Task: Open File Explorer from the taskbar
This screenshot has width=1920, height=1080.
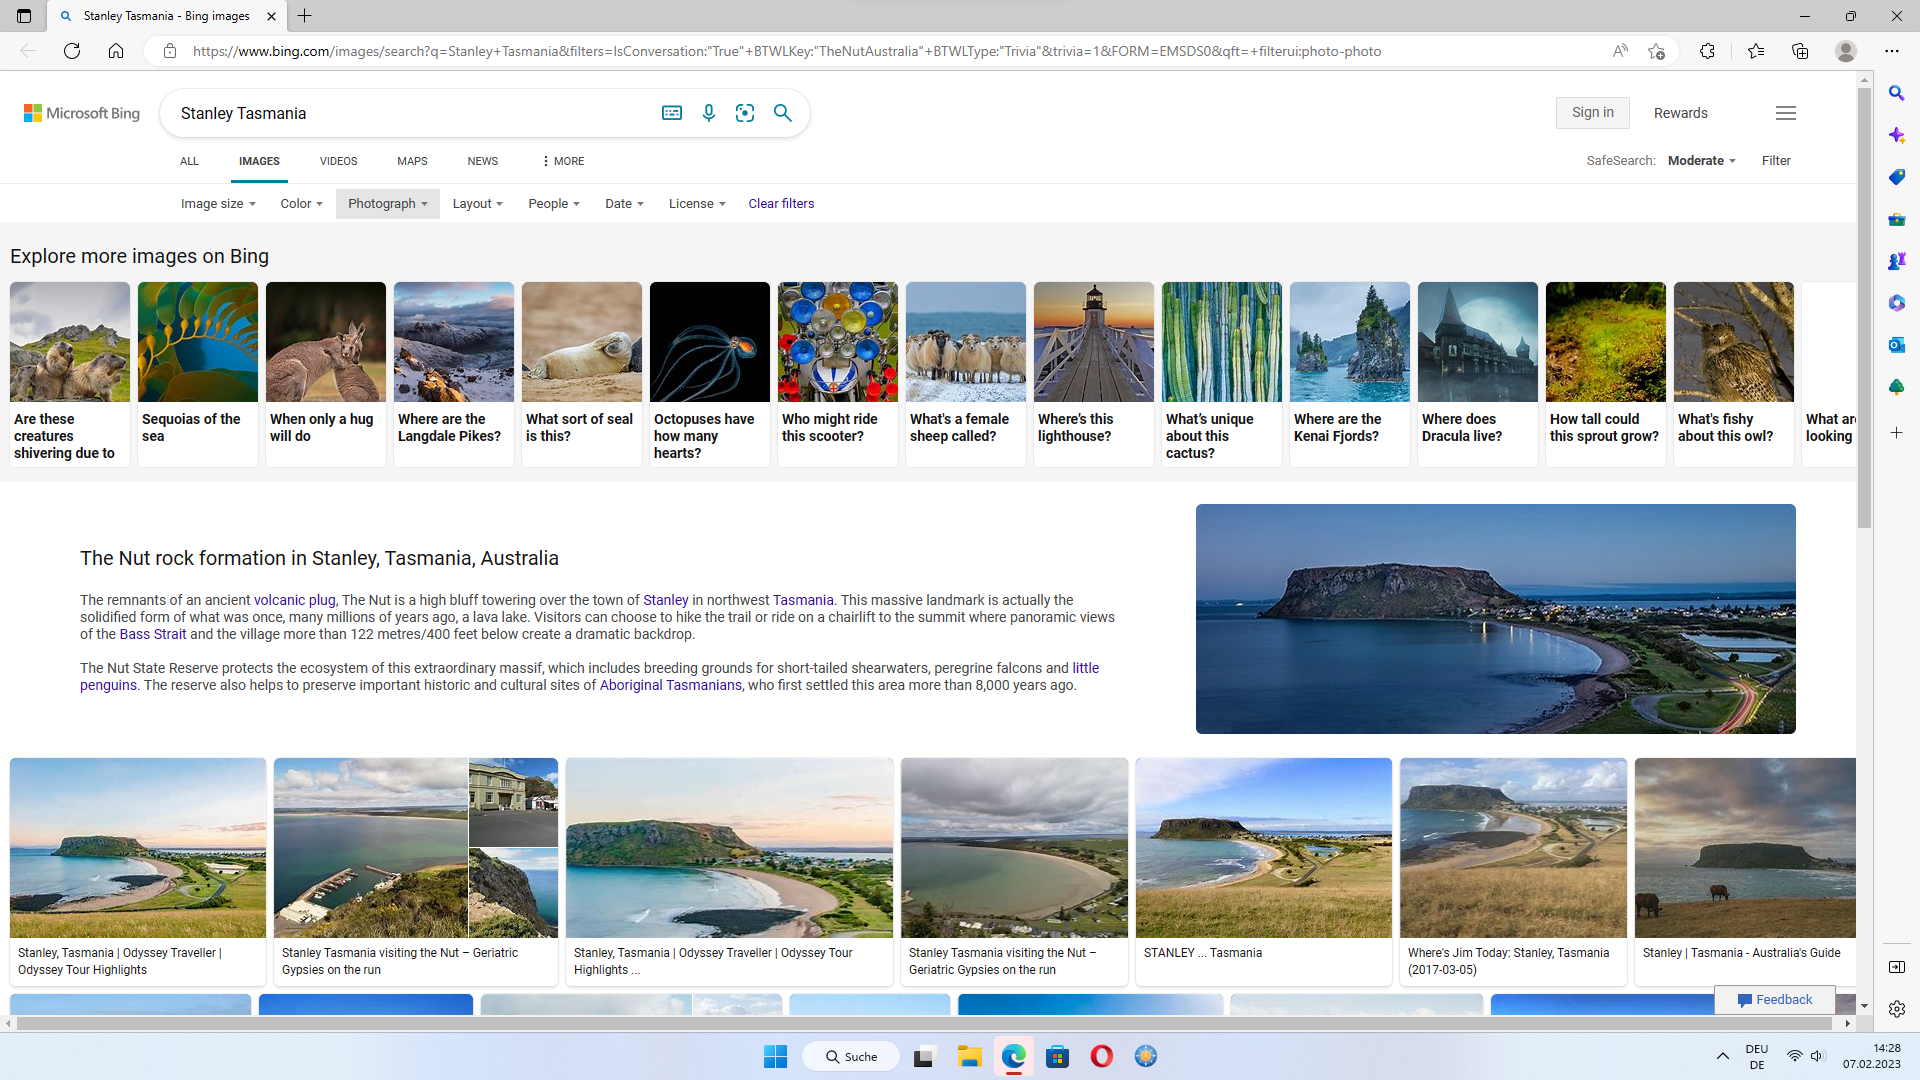Action: 968,1056
